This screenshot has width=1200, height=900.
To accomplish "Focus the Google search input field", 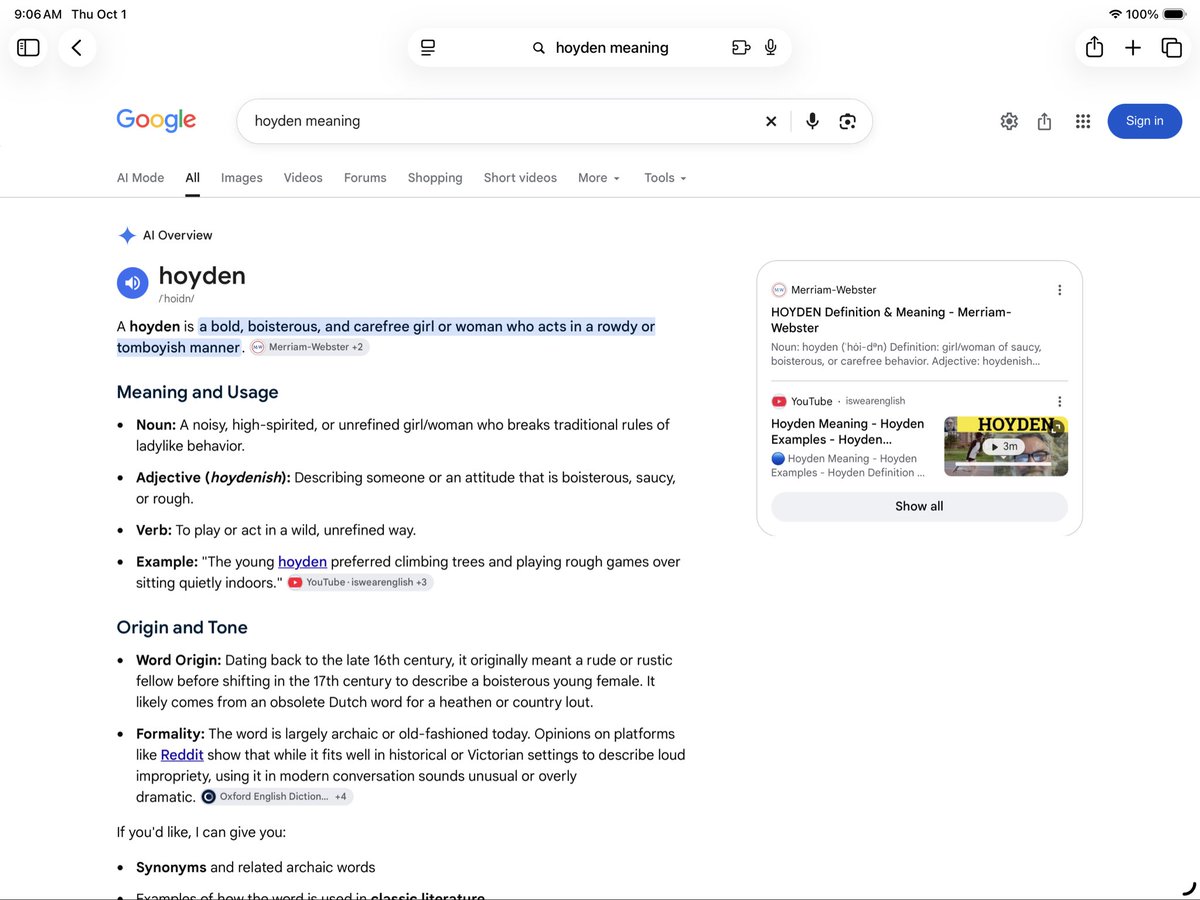I will point(505,121).
